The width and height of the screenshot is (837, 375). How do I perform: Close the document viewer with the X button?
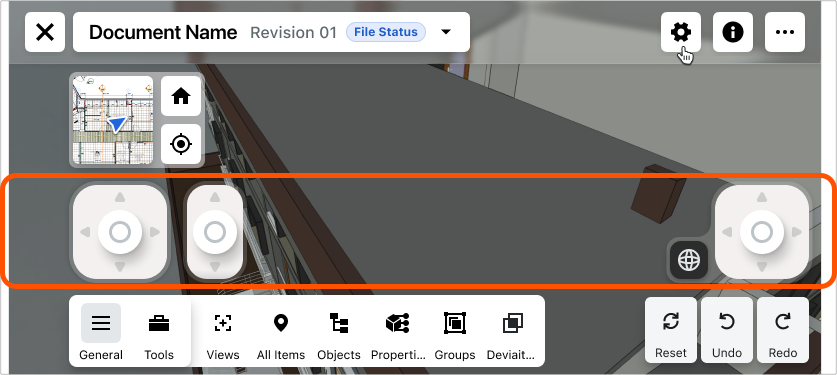point(45,32)
